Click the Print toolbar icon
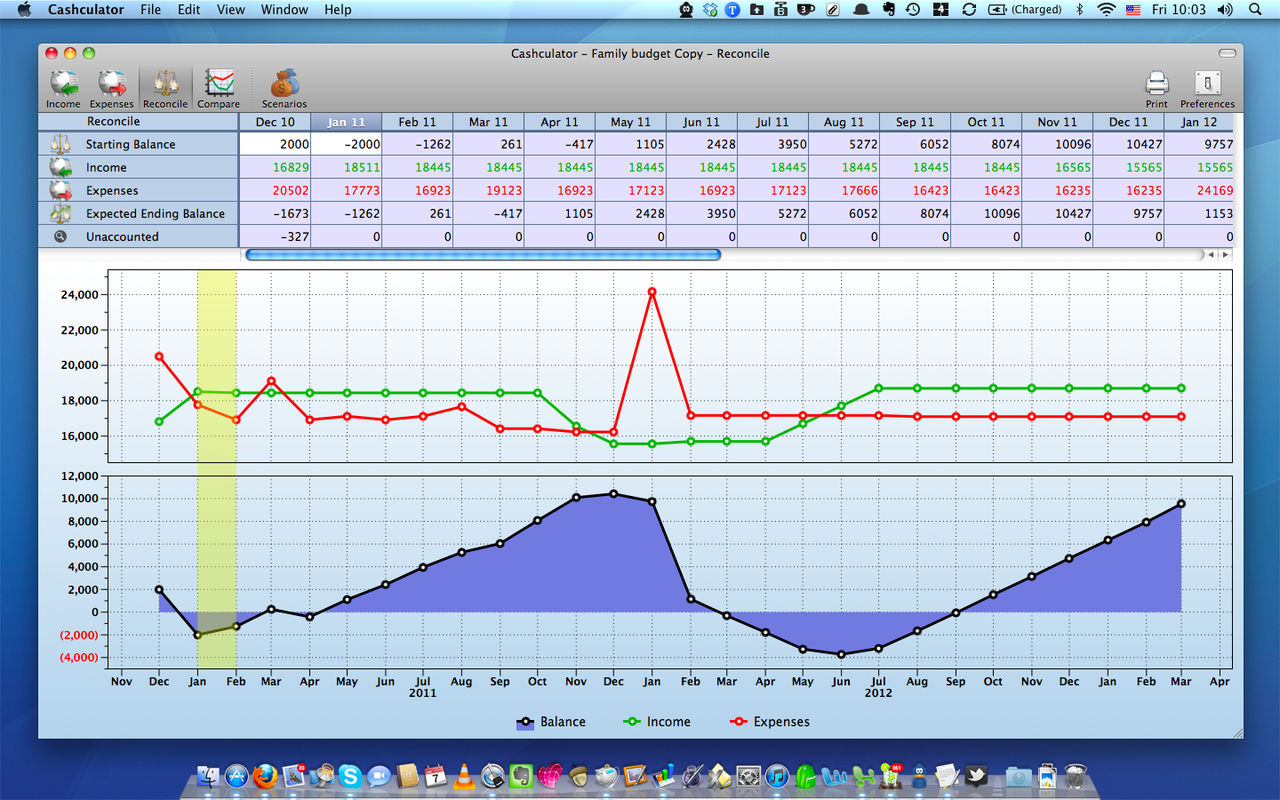 1157,89
